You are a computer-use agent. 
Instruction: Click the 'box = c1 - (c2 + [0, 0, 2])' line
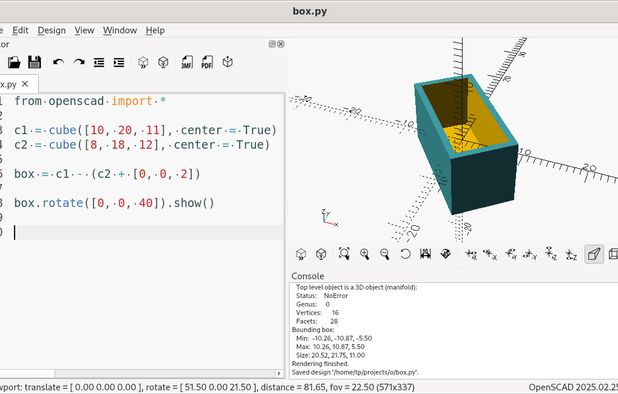(x=107, y=174)
